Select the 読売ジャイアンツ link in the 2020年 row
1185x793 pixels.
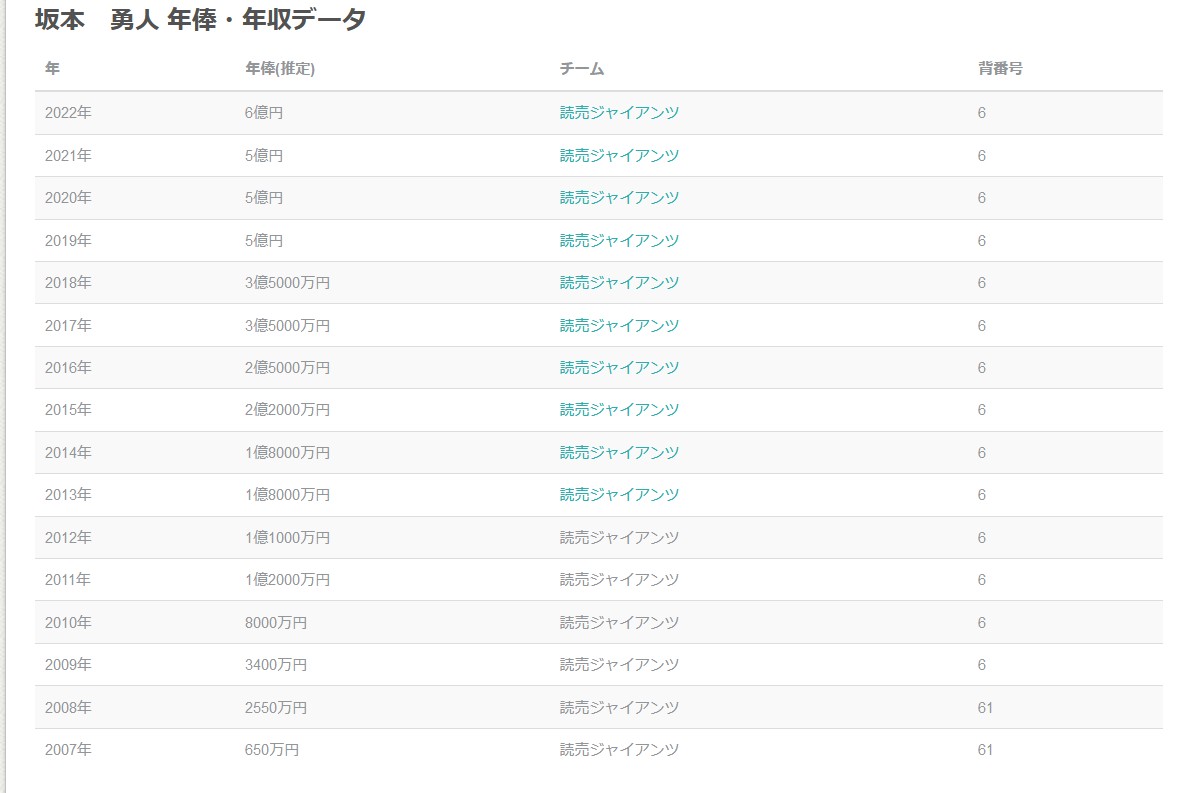pyautogui.click(x=619, y=198)
